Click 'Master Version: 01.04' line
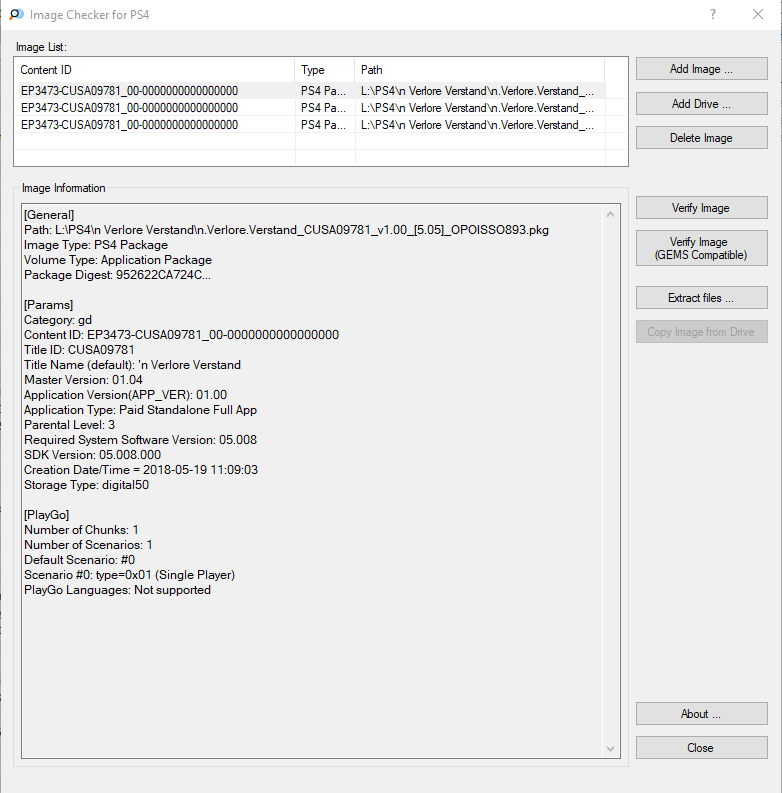Image resolution: width=782 pixels, height=793 pixels. pos(83,380)
